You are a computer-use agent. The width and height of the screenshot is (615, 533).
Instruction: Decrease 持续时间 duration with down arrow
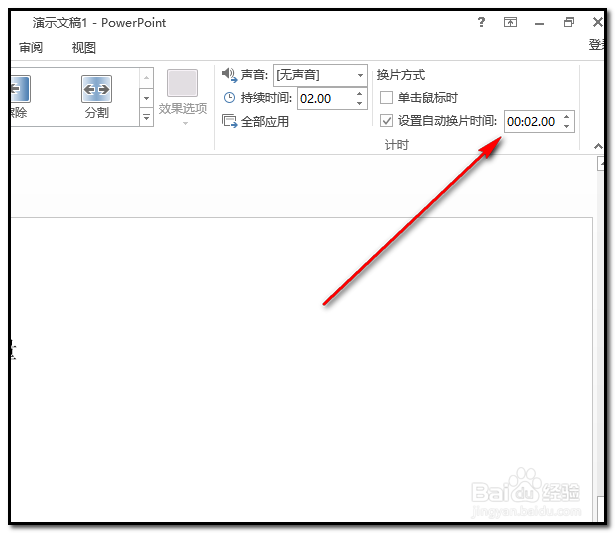[x=359, y=104]
